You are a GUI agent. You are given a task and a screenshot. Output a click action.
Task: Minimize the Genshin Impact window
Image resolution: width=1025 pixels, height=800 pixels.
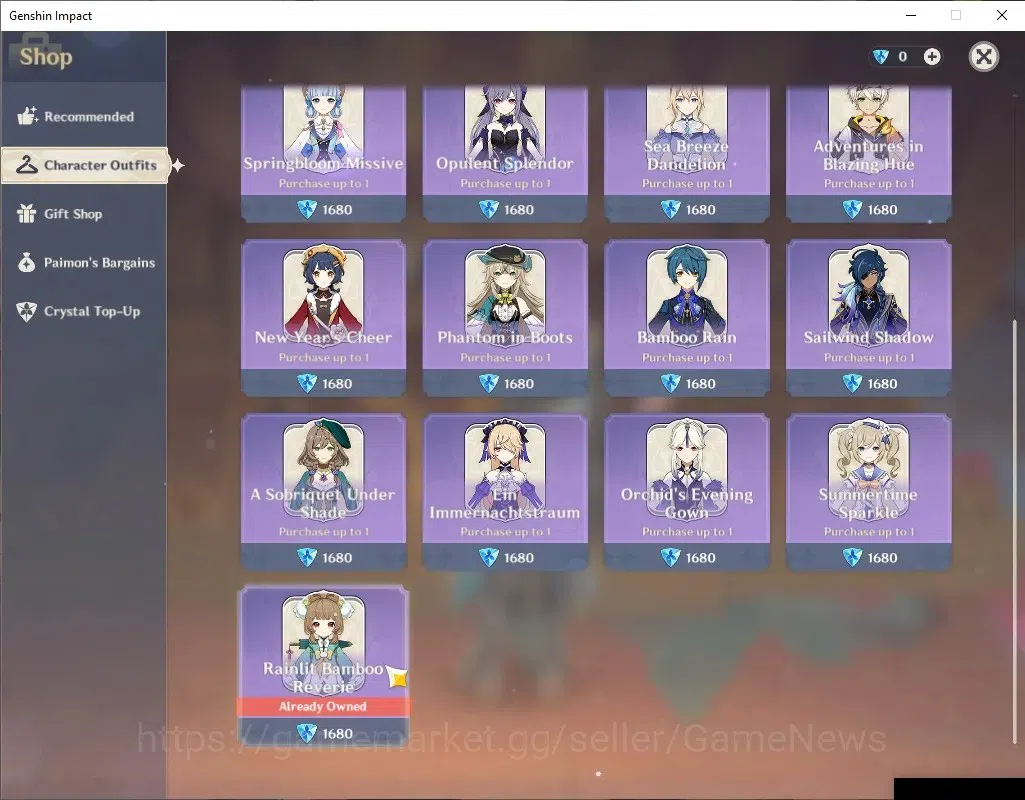pos(911,15)
